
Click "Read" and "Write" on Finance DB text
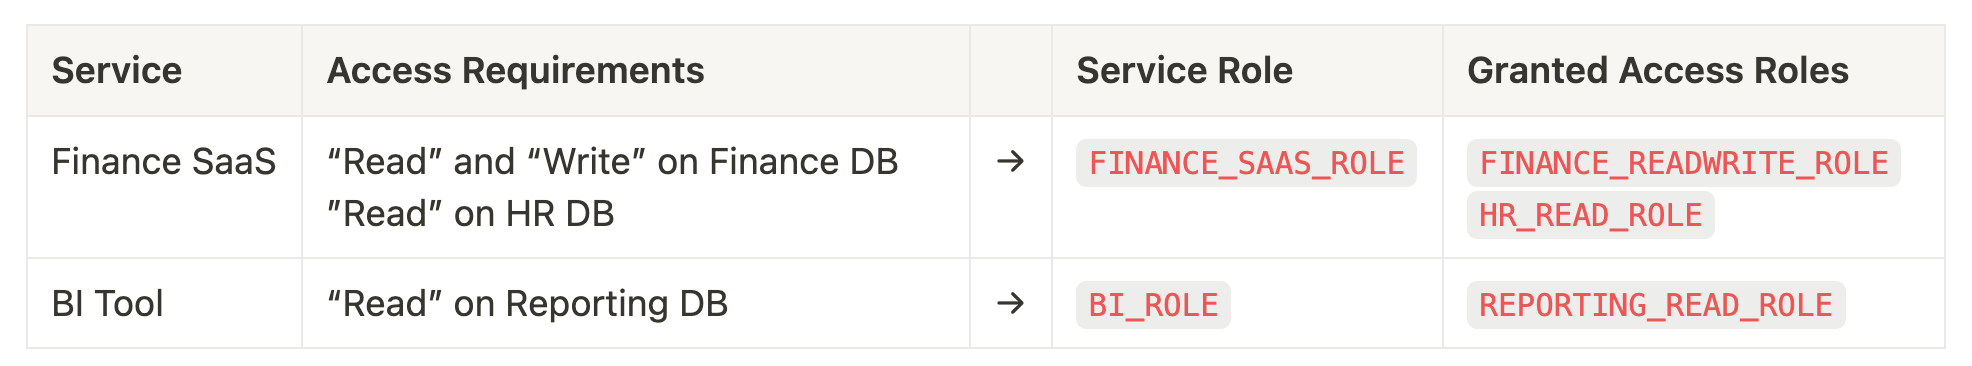tap(613, 161)
